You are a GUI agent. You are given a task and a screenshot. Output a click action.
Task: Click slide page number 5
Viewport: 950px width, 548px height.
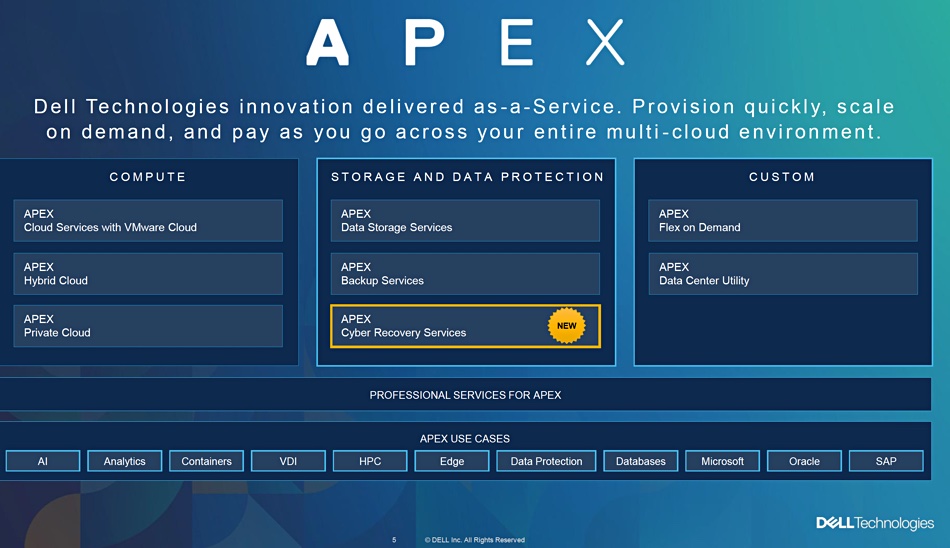394,540
